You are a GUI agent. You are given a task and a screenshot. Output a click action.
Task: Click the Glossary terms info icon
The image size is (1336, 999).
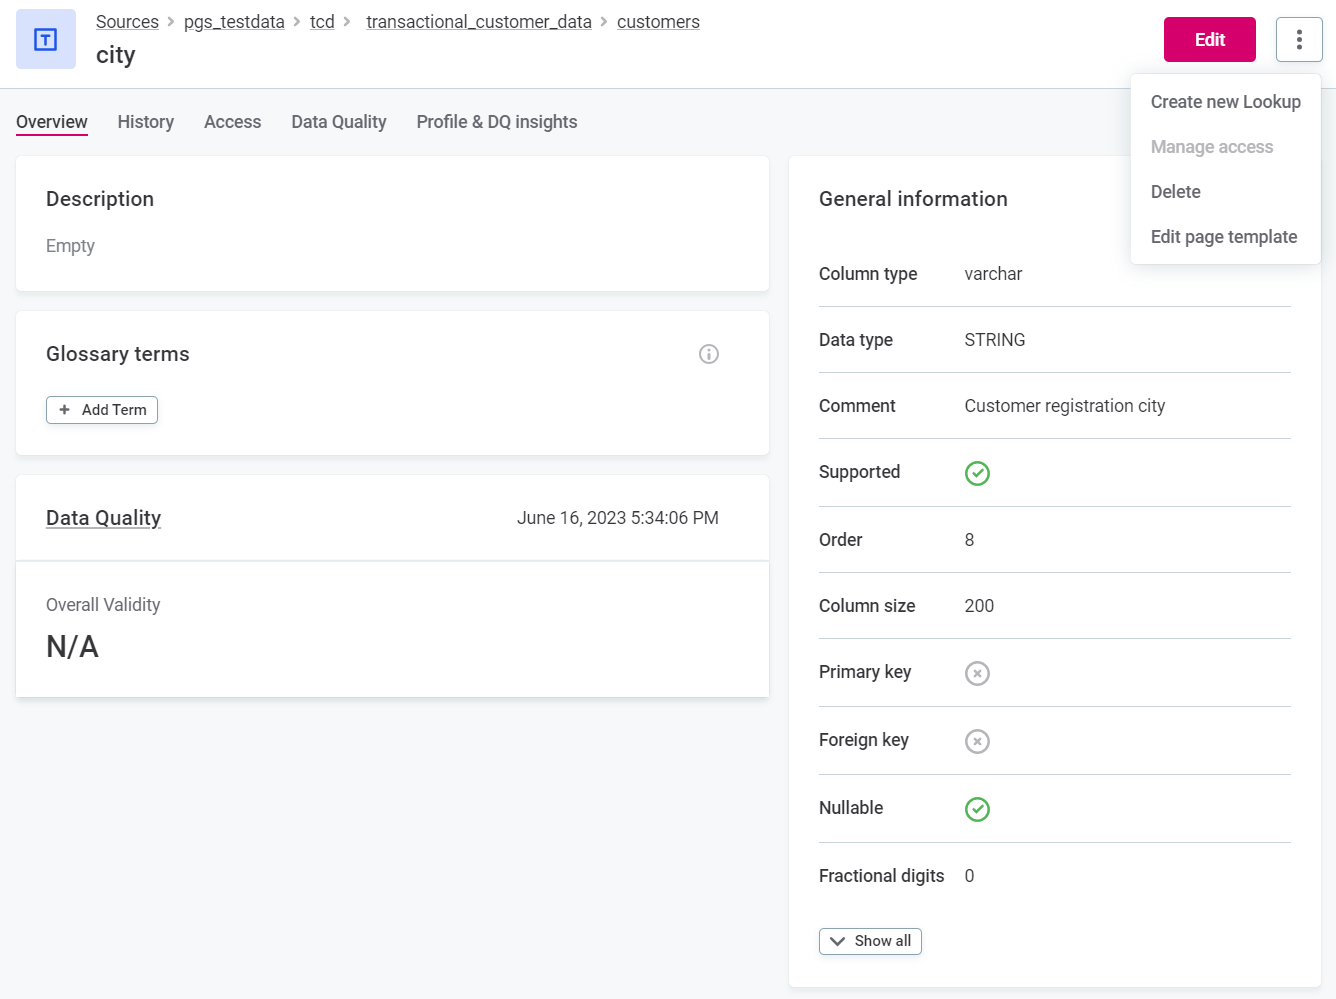pos(708,354)
